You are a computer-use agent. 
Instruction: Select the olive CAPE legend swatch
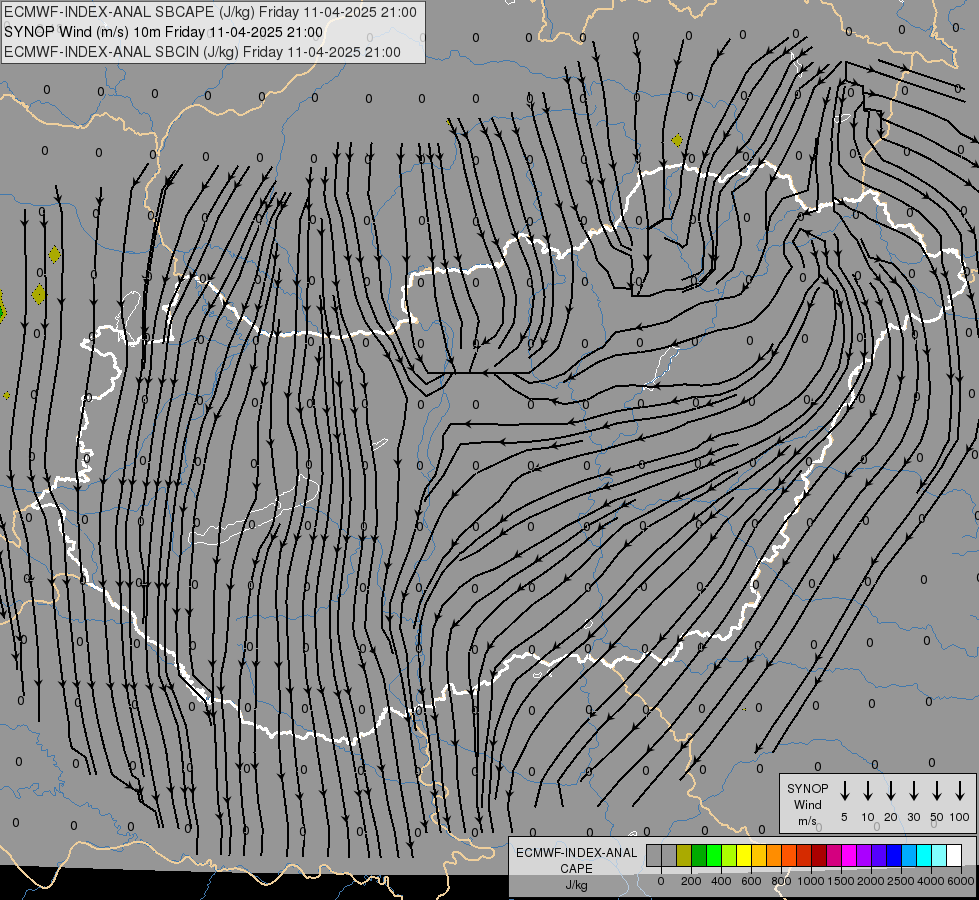pos(684,855)
